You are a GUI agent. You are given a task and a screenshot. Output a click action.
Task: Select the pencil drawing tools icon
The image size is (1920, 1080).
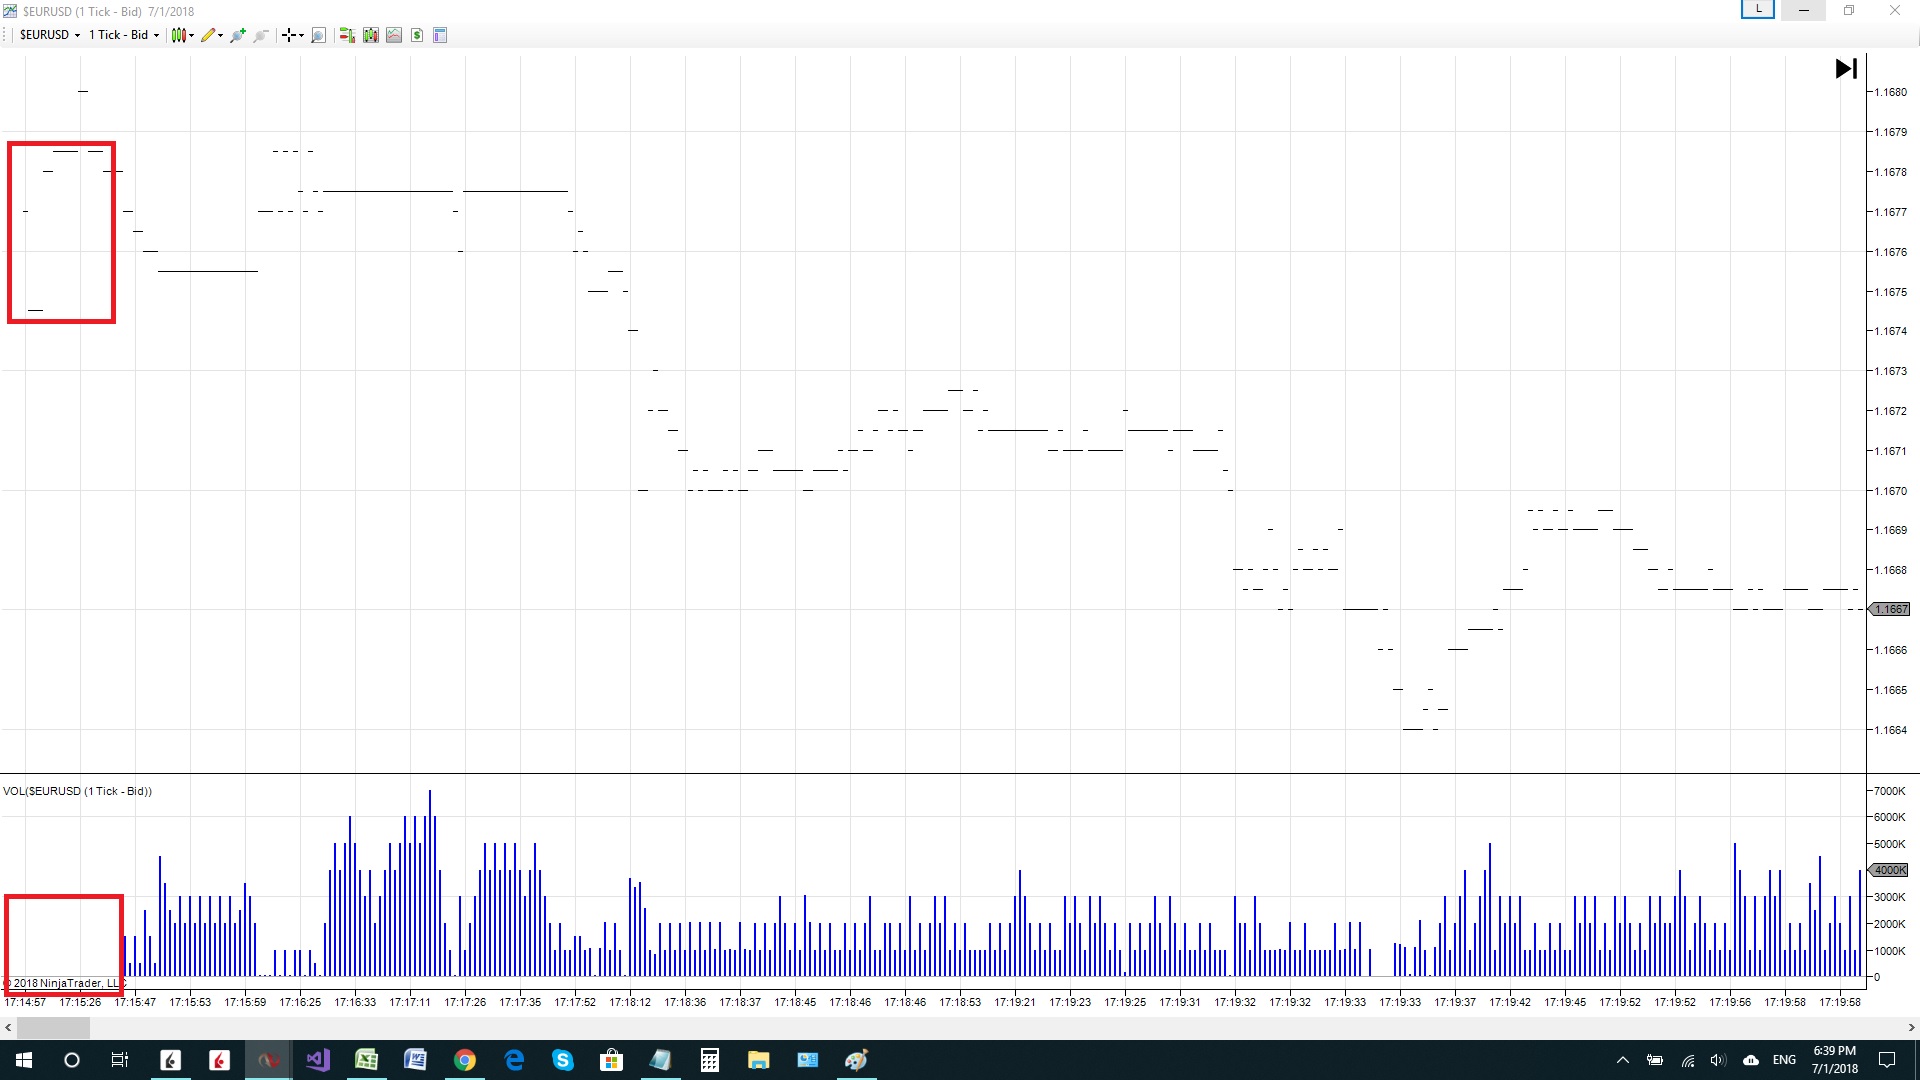[x=210, y=35]
